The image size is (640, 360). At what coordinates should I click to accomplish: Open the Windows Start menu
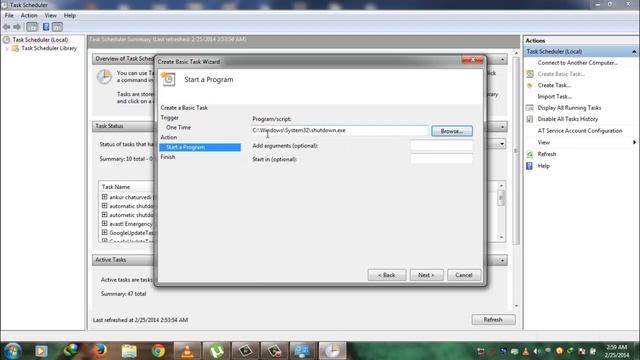click(x=12, y=351)
